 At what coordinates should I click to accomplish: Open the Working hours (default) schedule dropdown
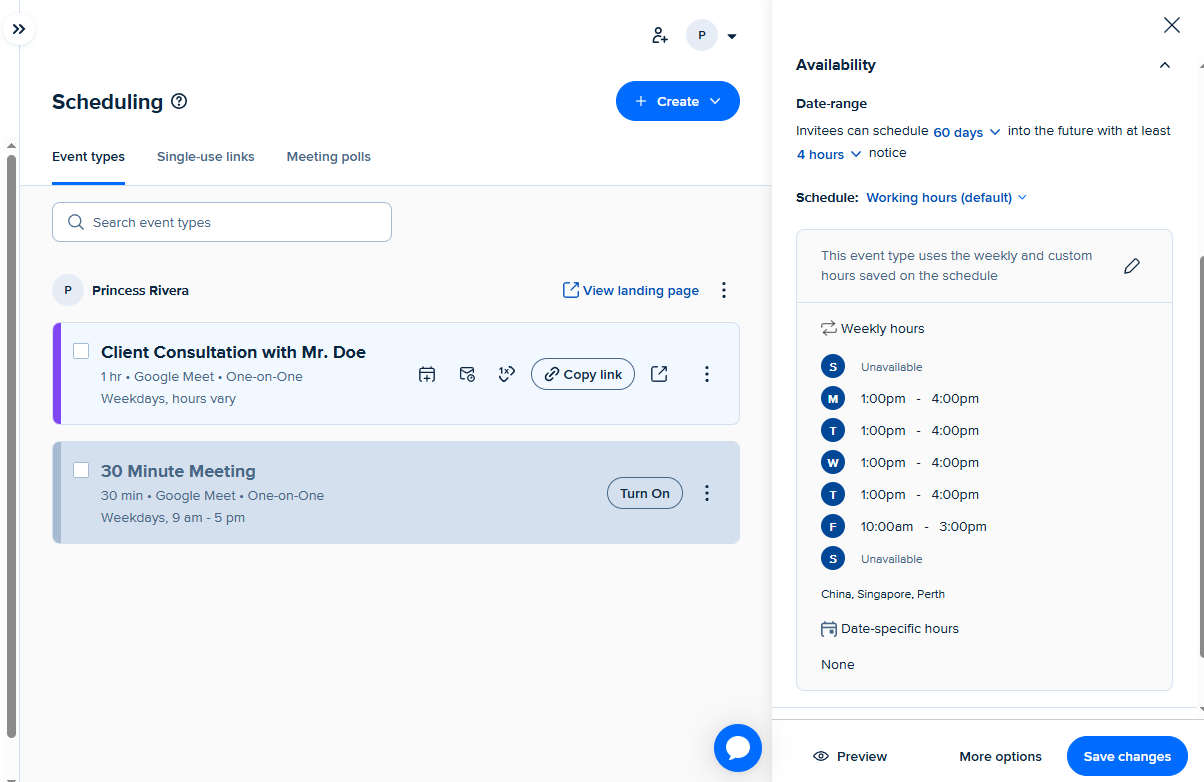[x=946, y=197]
